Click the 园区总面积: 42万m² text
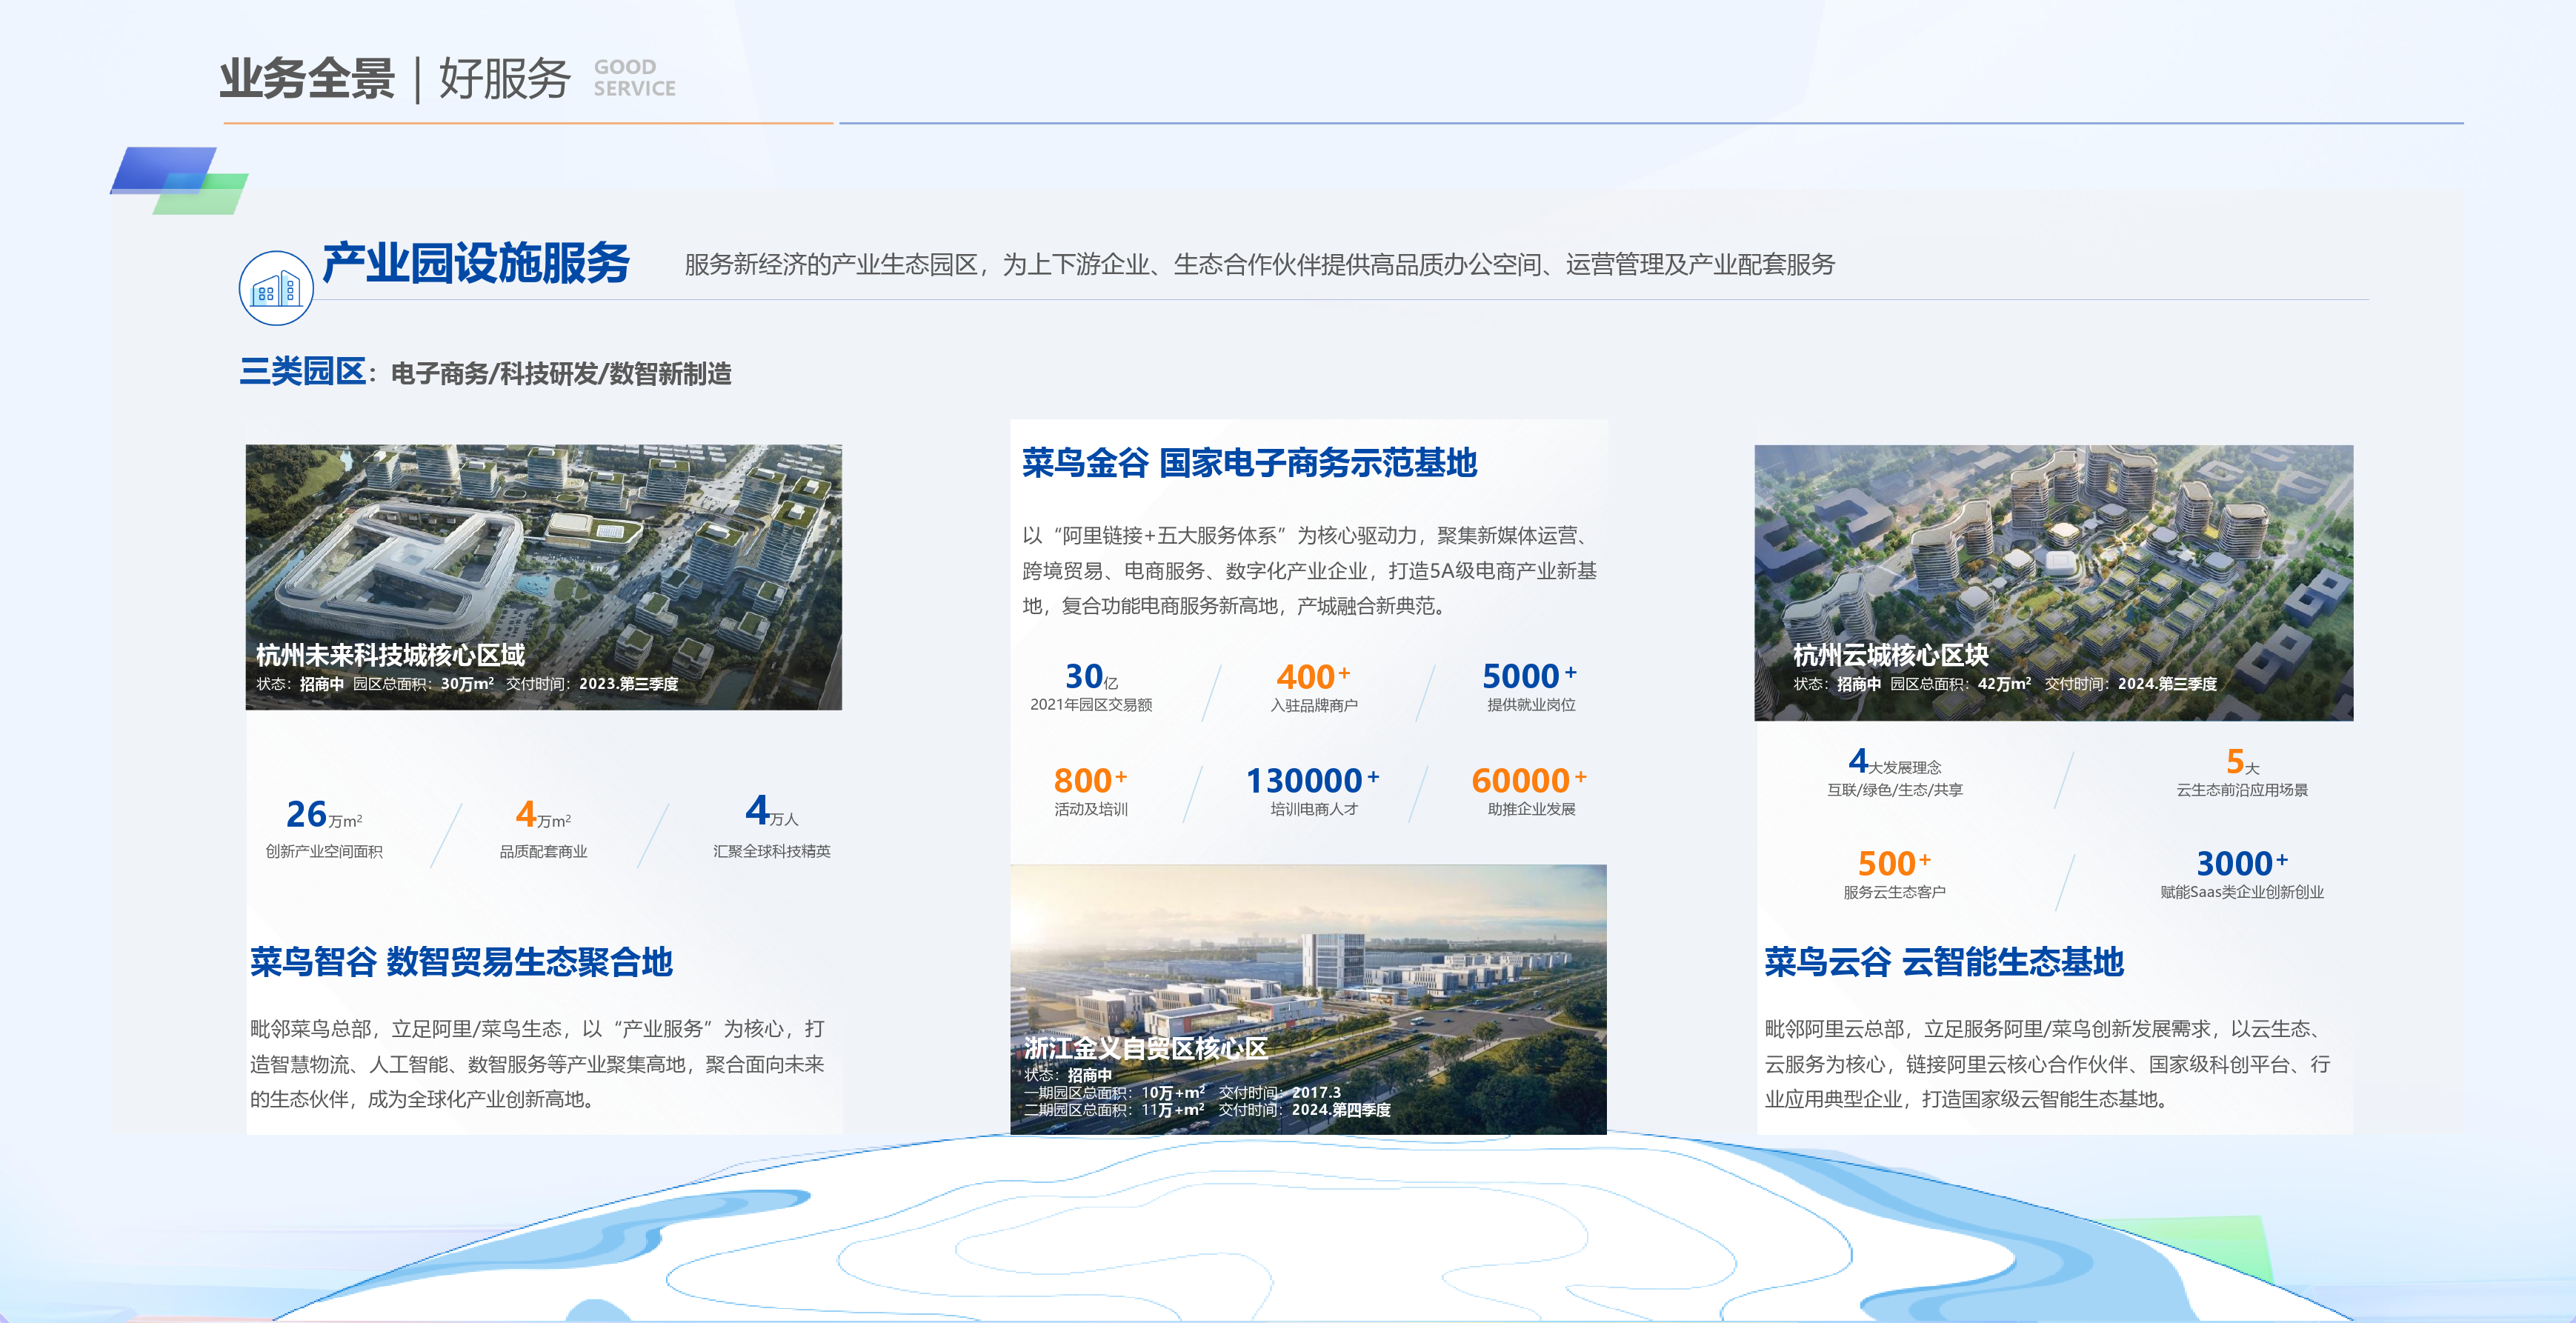Screen dimensions: 2576x1323 [1961, 684]
